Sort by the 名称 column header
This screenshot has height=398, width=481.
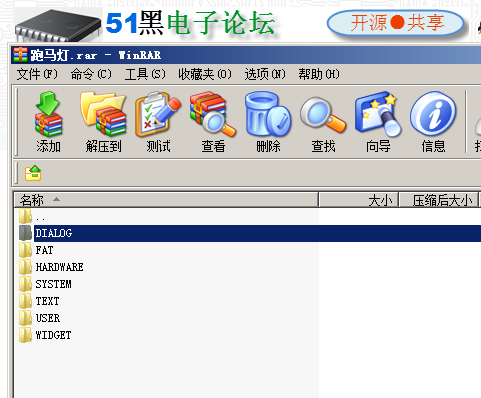tap(166, 200)
